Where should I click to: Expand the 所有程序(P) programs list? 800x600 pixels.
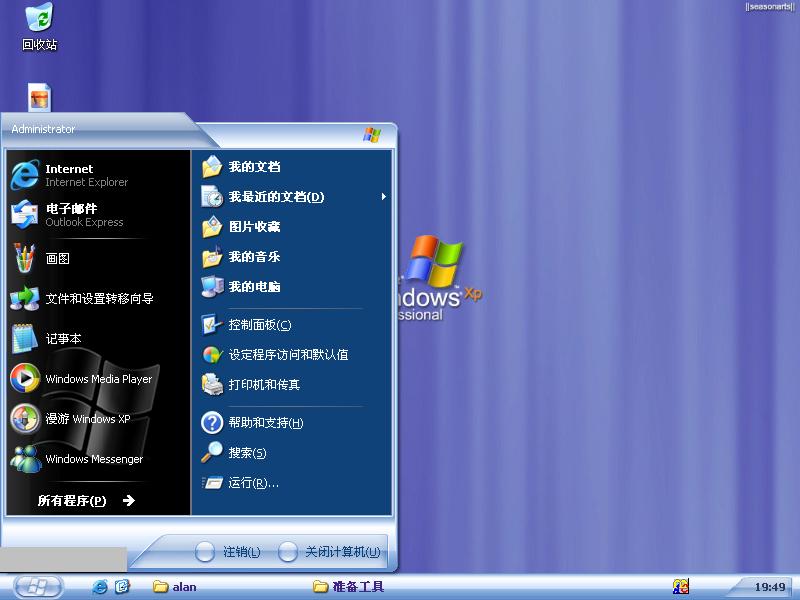[86, 501]
